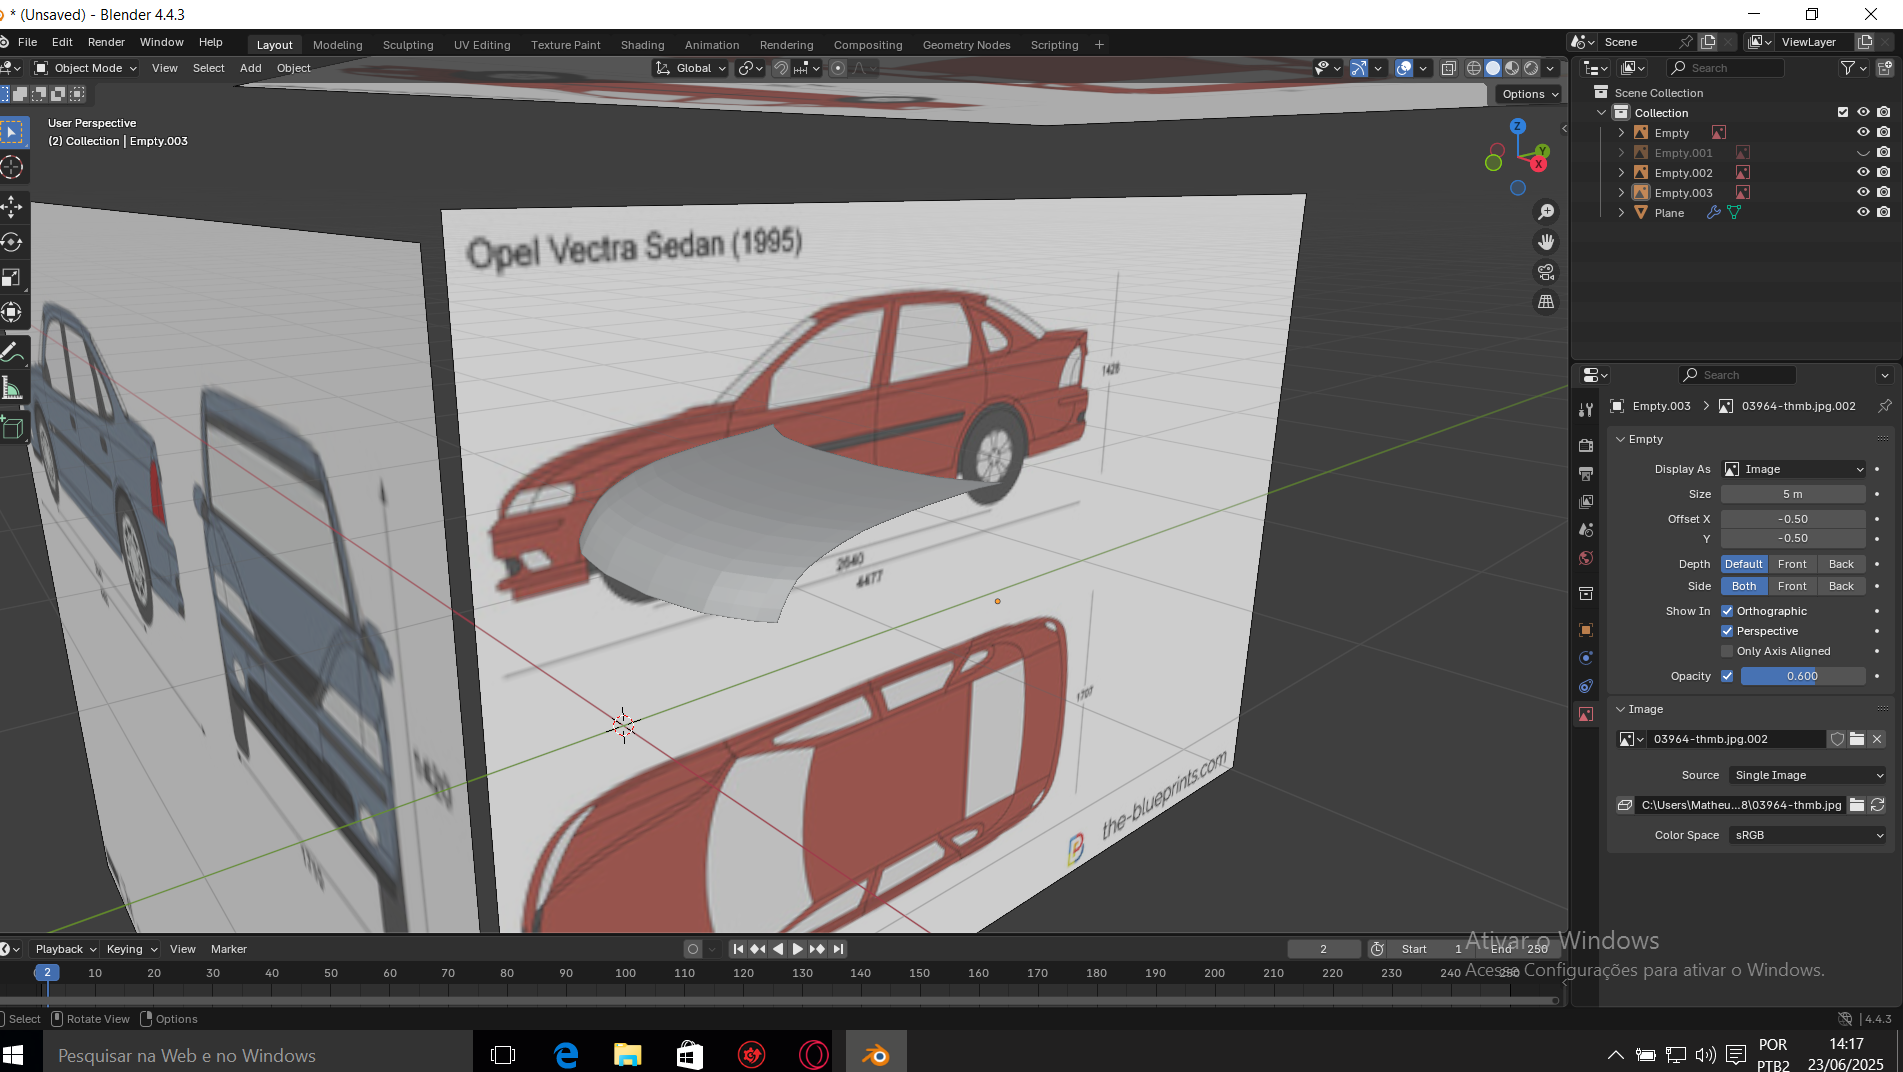Open the Object Mode dropdown
This screenshot has height=1072, width=1903.
click(x=86, y=68)
